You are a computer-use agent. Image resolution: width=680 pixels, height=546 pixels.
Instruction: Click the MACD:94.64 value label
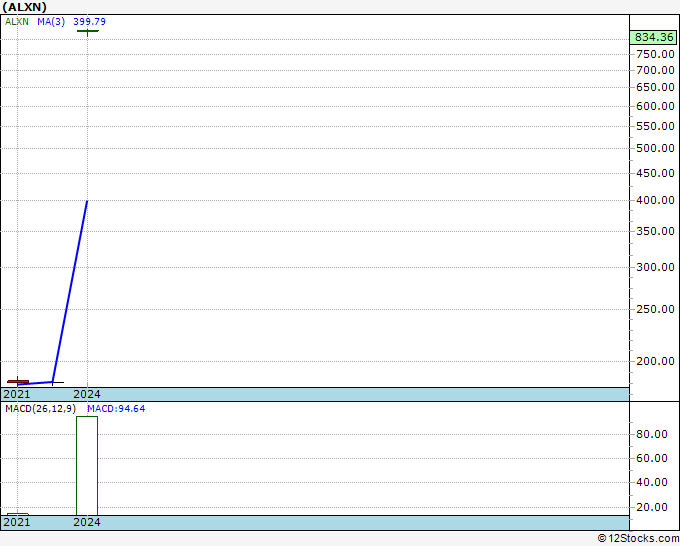pos(116,409)
